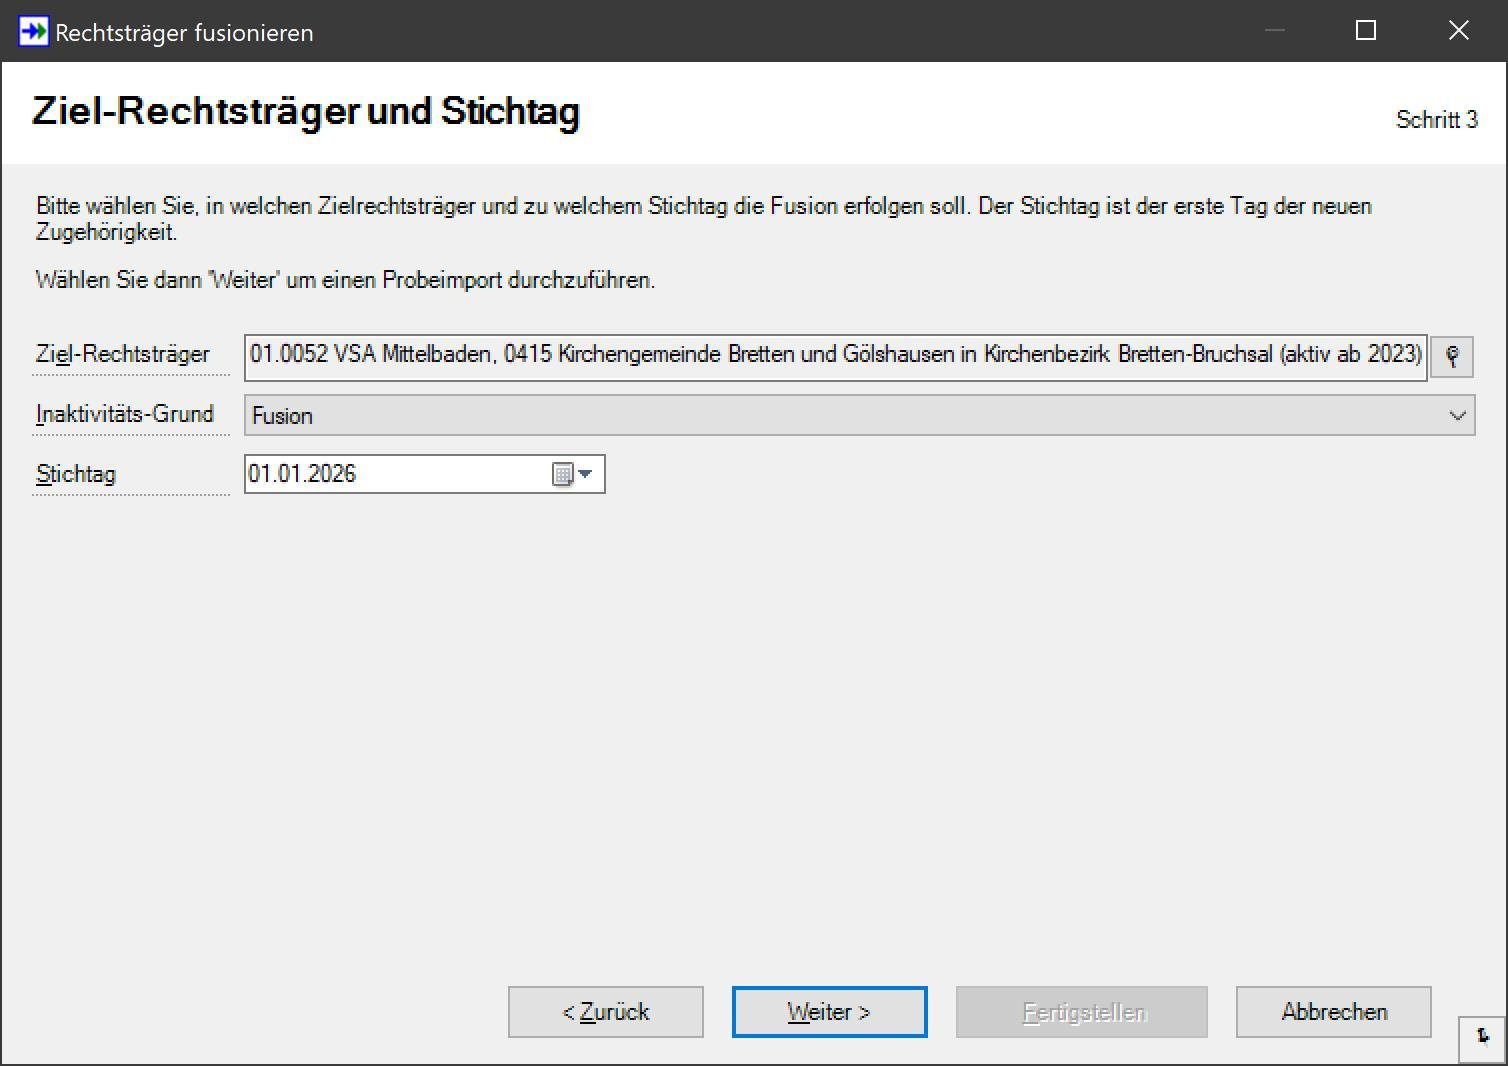Image resolution: width=1508 pixels, height=1066 pixels.
Task: Open the Stichtag calendar picker icon
Action: point(572,474)
